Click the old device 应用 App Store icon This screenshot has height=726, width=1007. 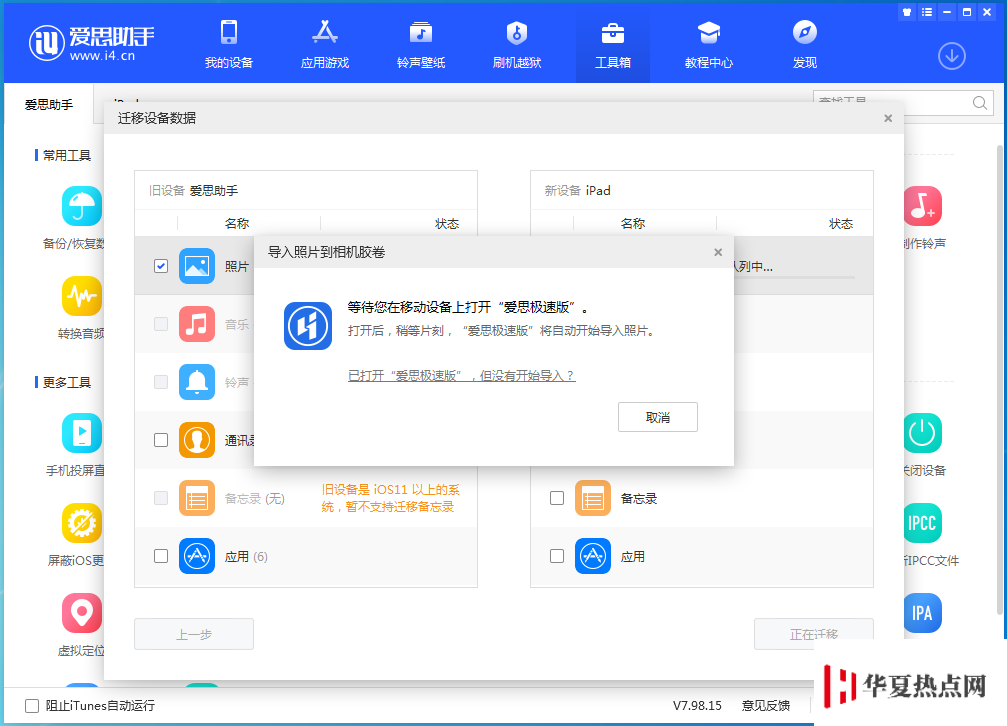(x=197, y=556)
